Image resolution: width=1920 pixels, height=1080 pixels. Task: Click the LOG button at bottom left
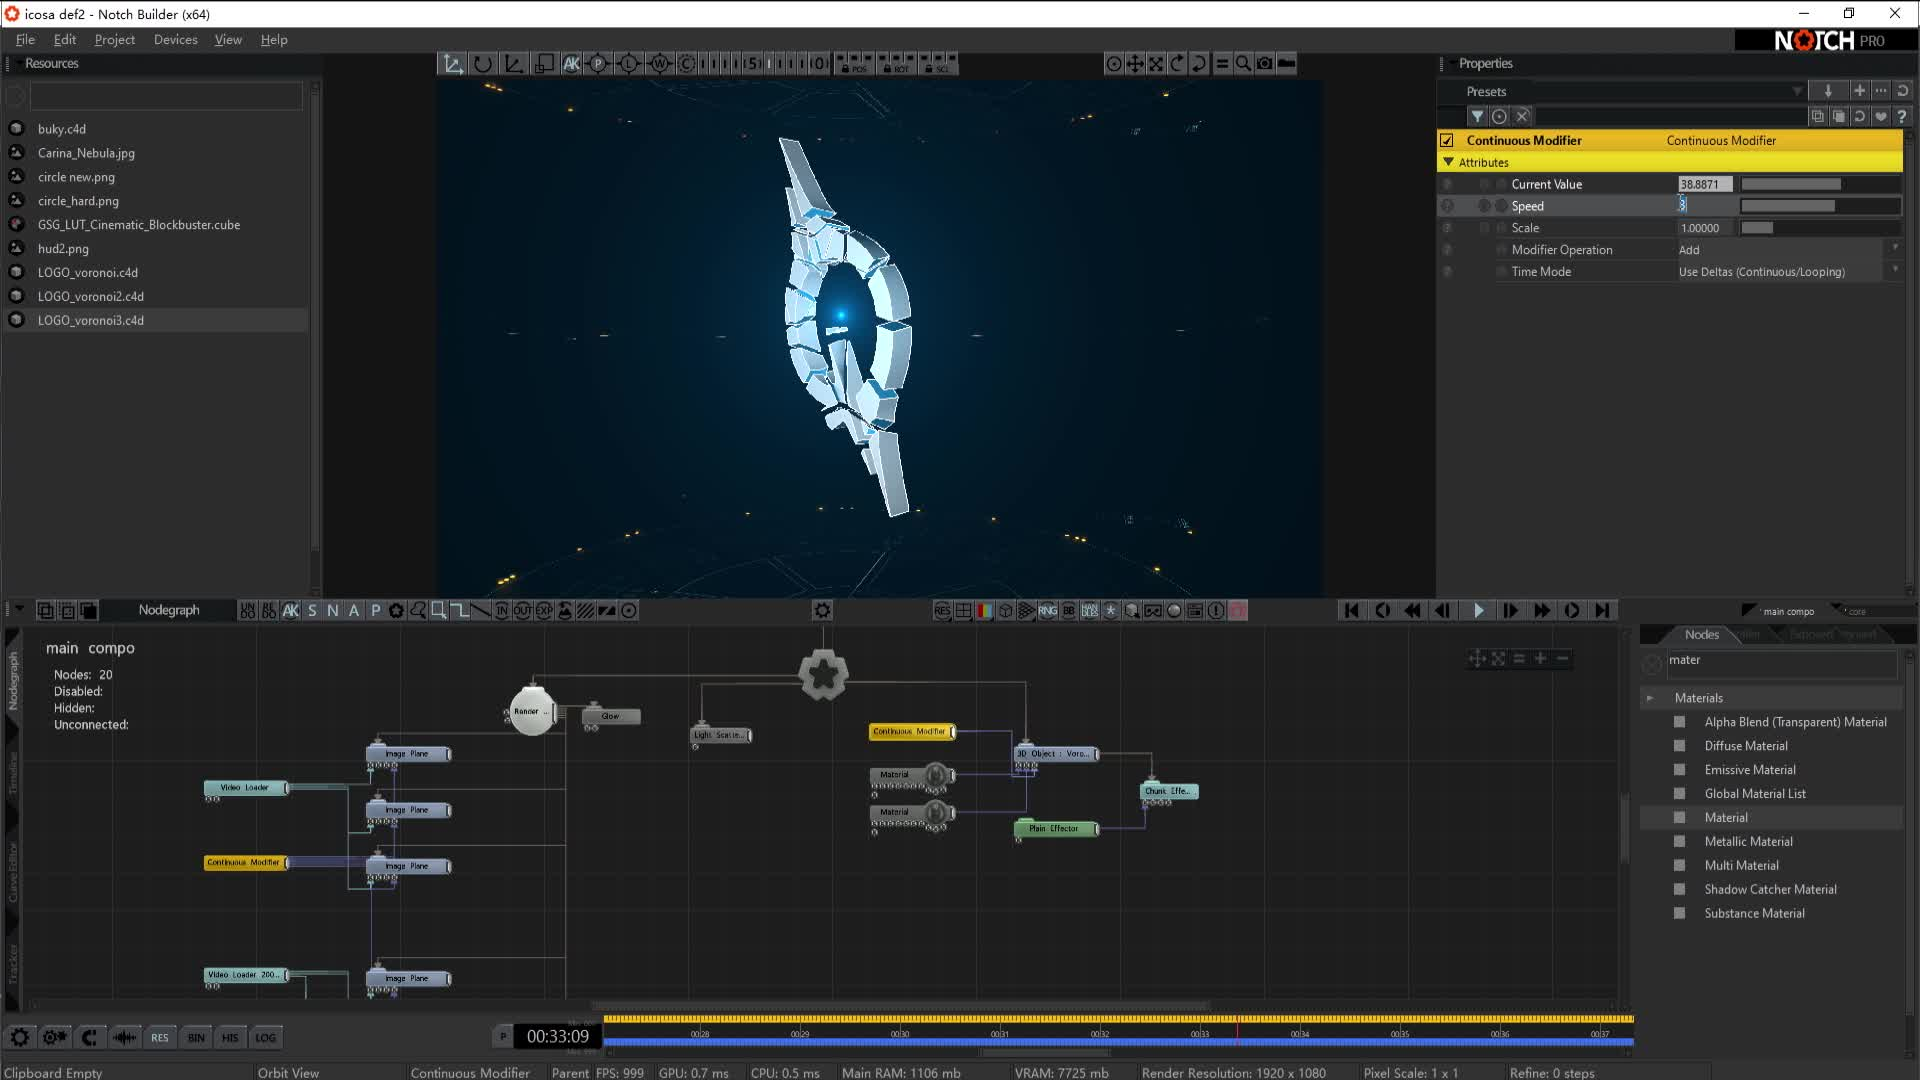click(265, 1038)
